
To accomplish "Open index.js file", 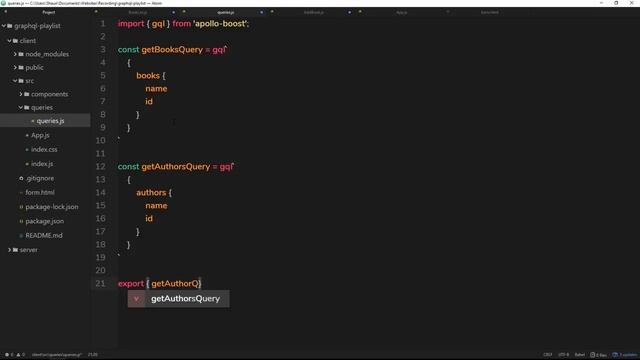I will pyautogui.click(x=42, y=164).
